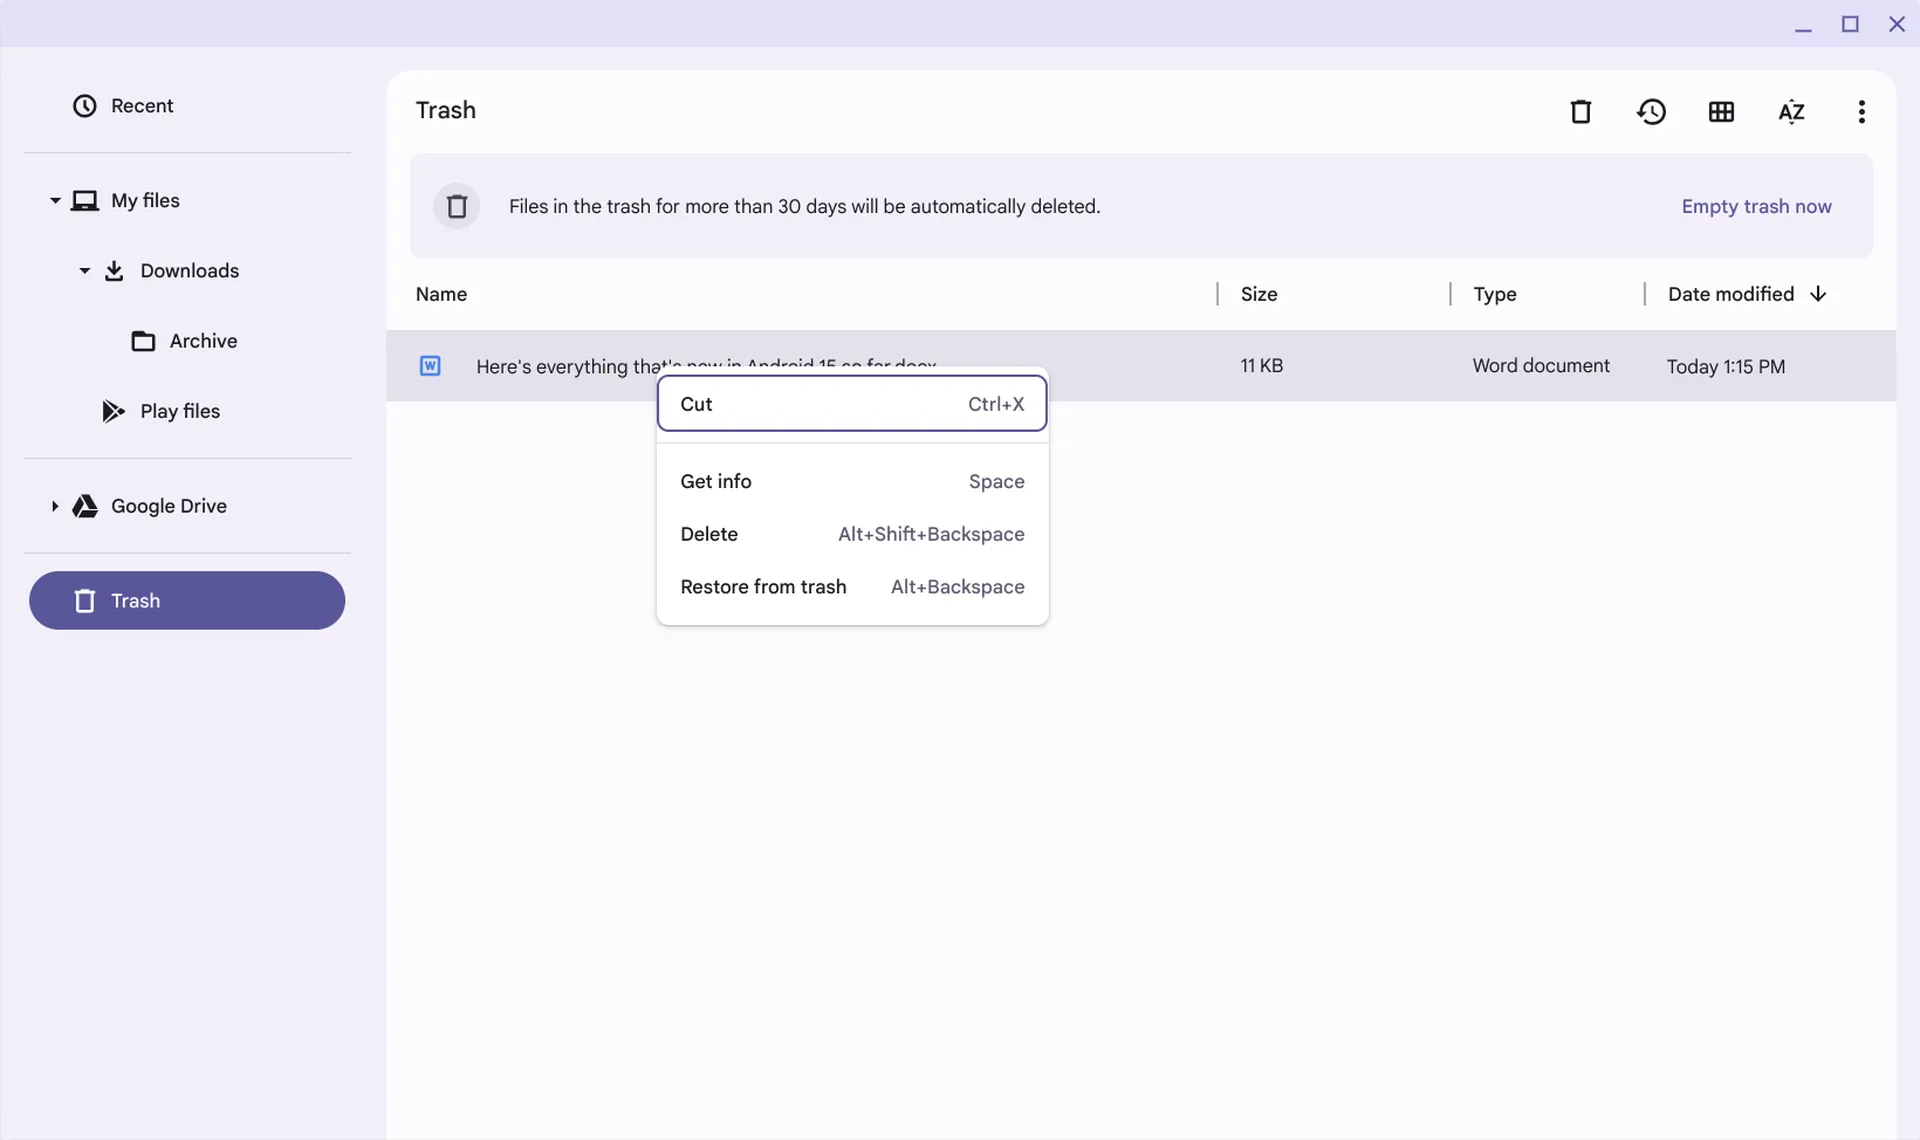
Task: Choose Delete from the context menu
Action: [x=852, y=534]
